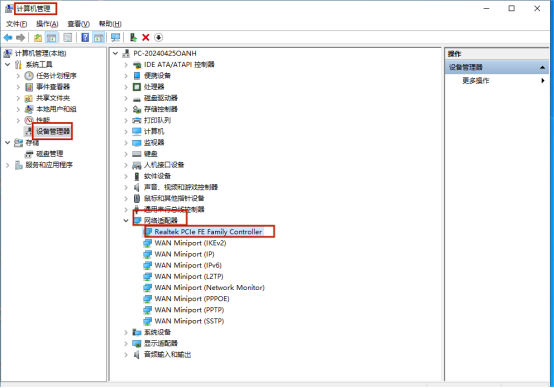Open the 查看(V) menu
The height and width of the screenshot is (388, 554).
[x=78, y=24]
